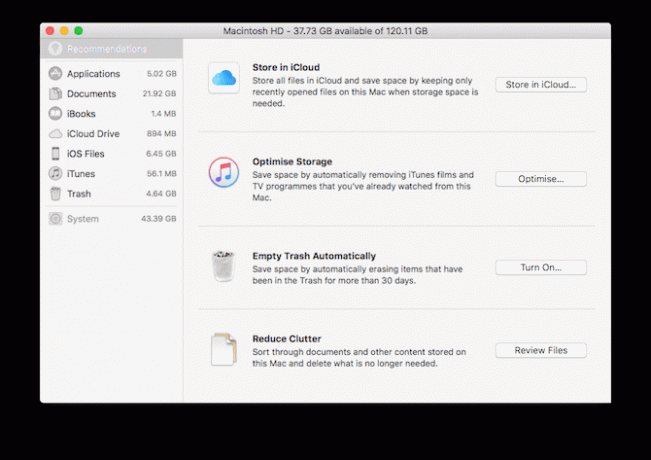Click the iCloud Drive cloud sidebar icon
Viewport: 651px width, 460px height.
pos(55,134)
